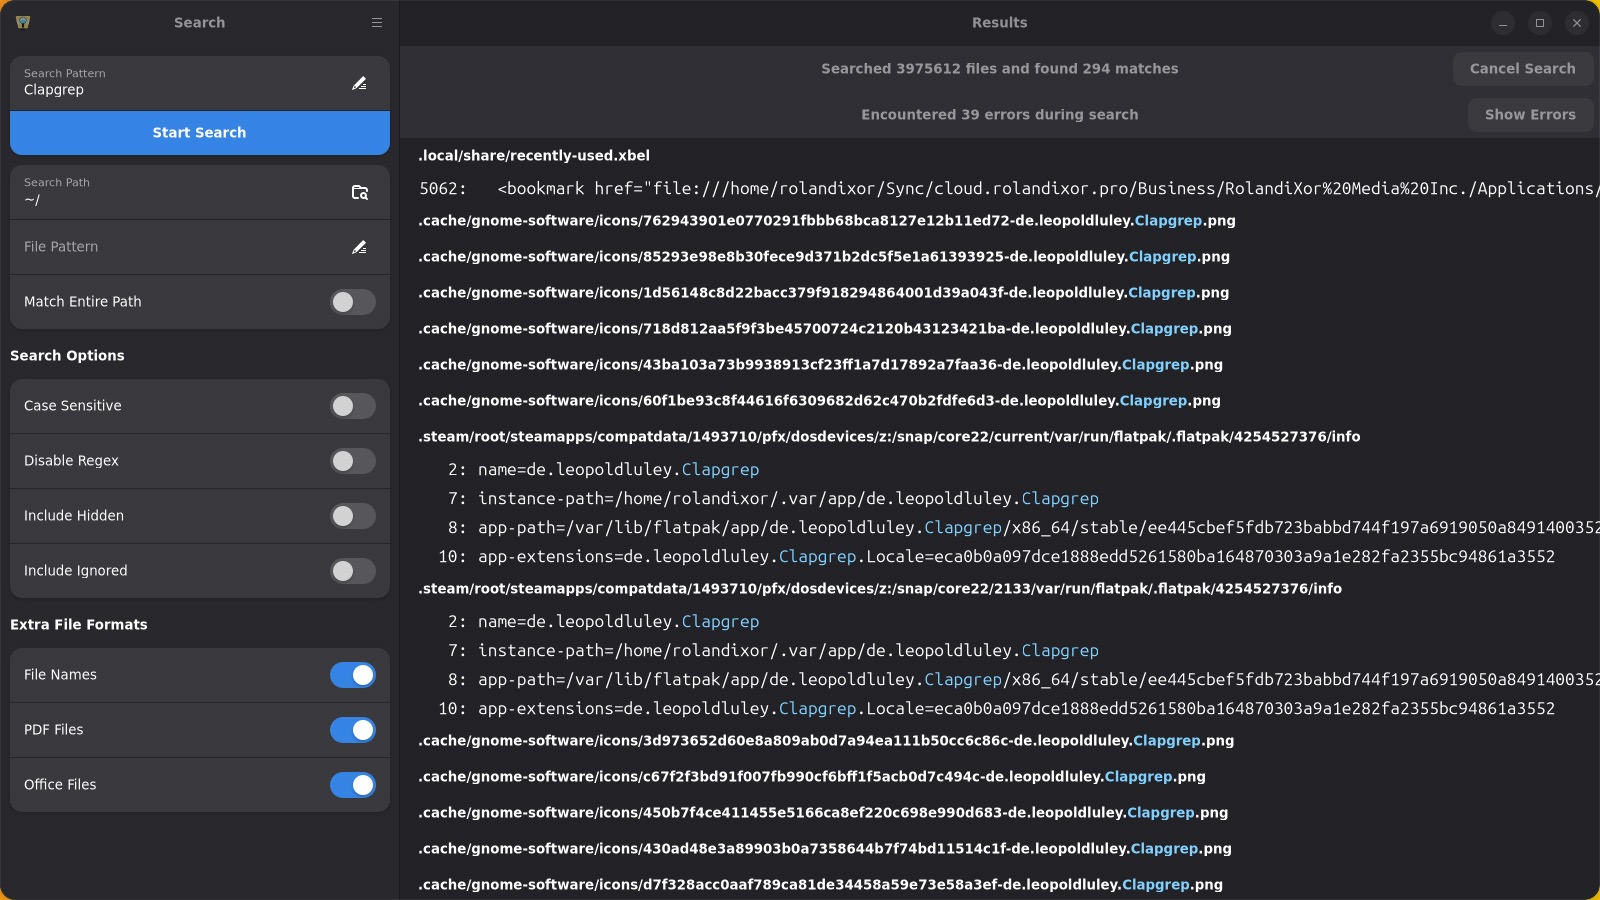Toggle the Disable Regex switch

click(352, 461)
